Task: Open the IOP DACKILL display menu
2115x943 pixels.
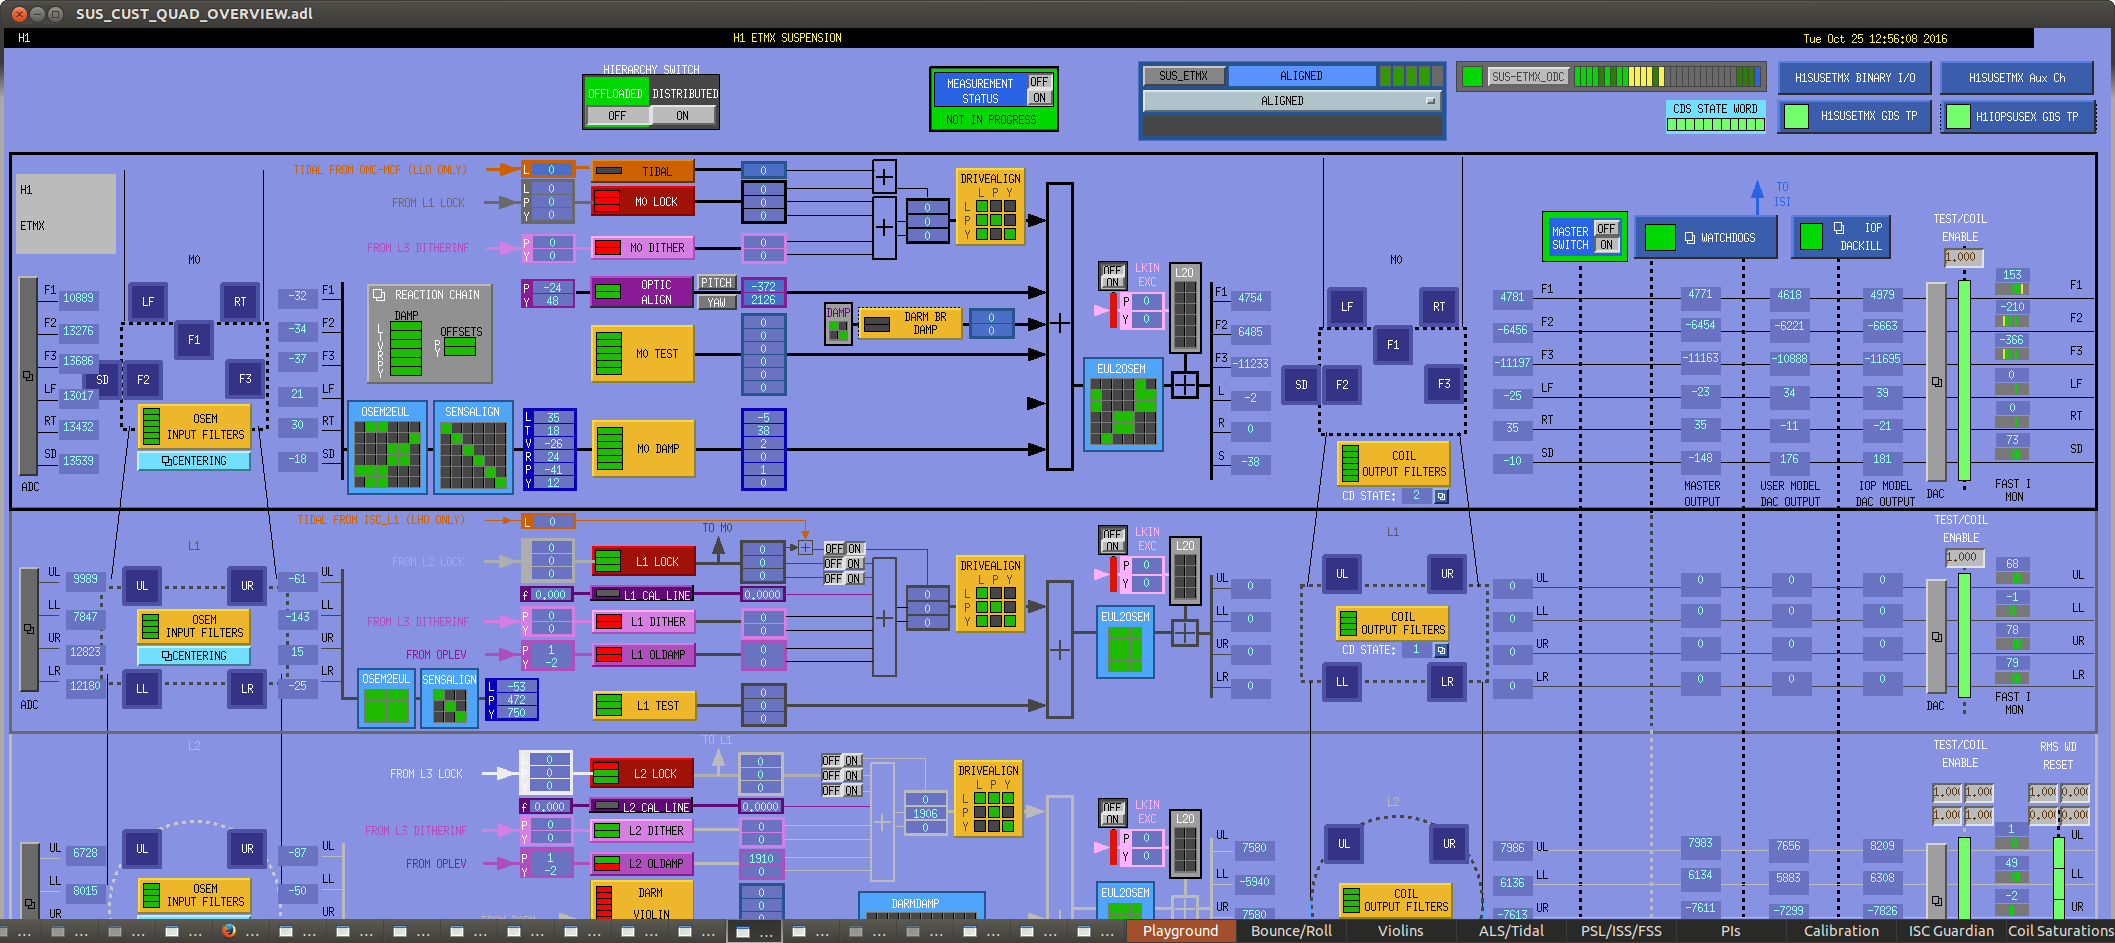Action: click(x=1841, y=237)
